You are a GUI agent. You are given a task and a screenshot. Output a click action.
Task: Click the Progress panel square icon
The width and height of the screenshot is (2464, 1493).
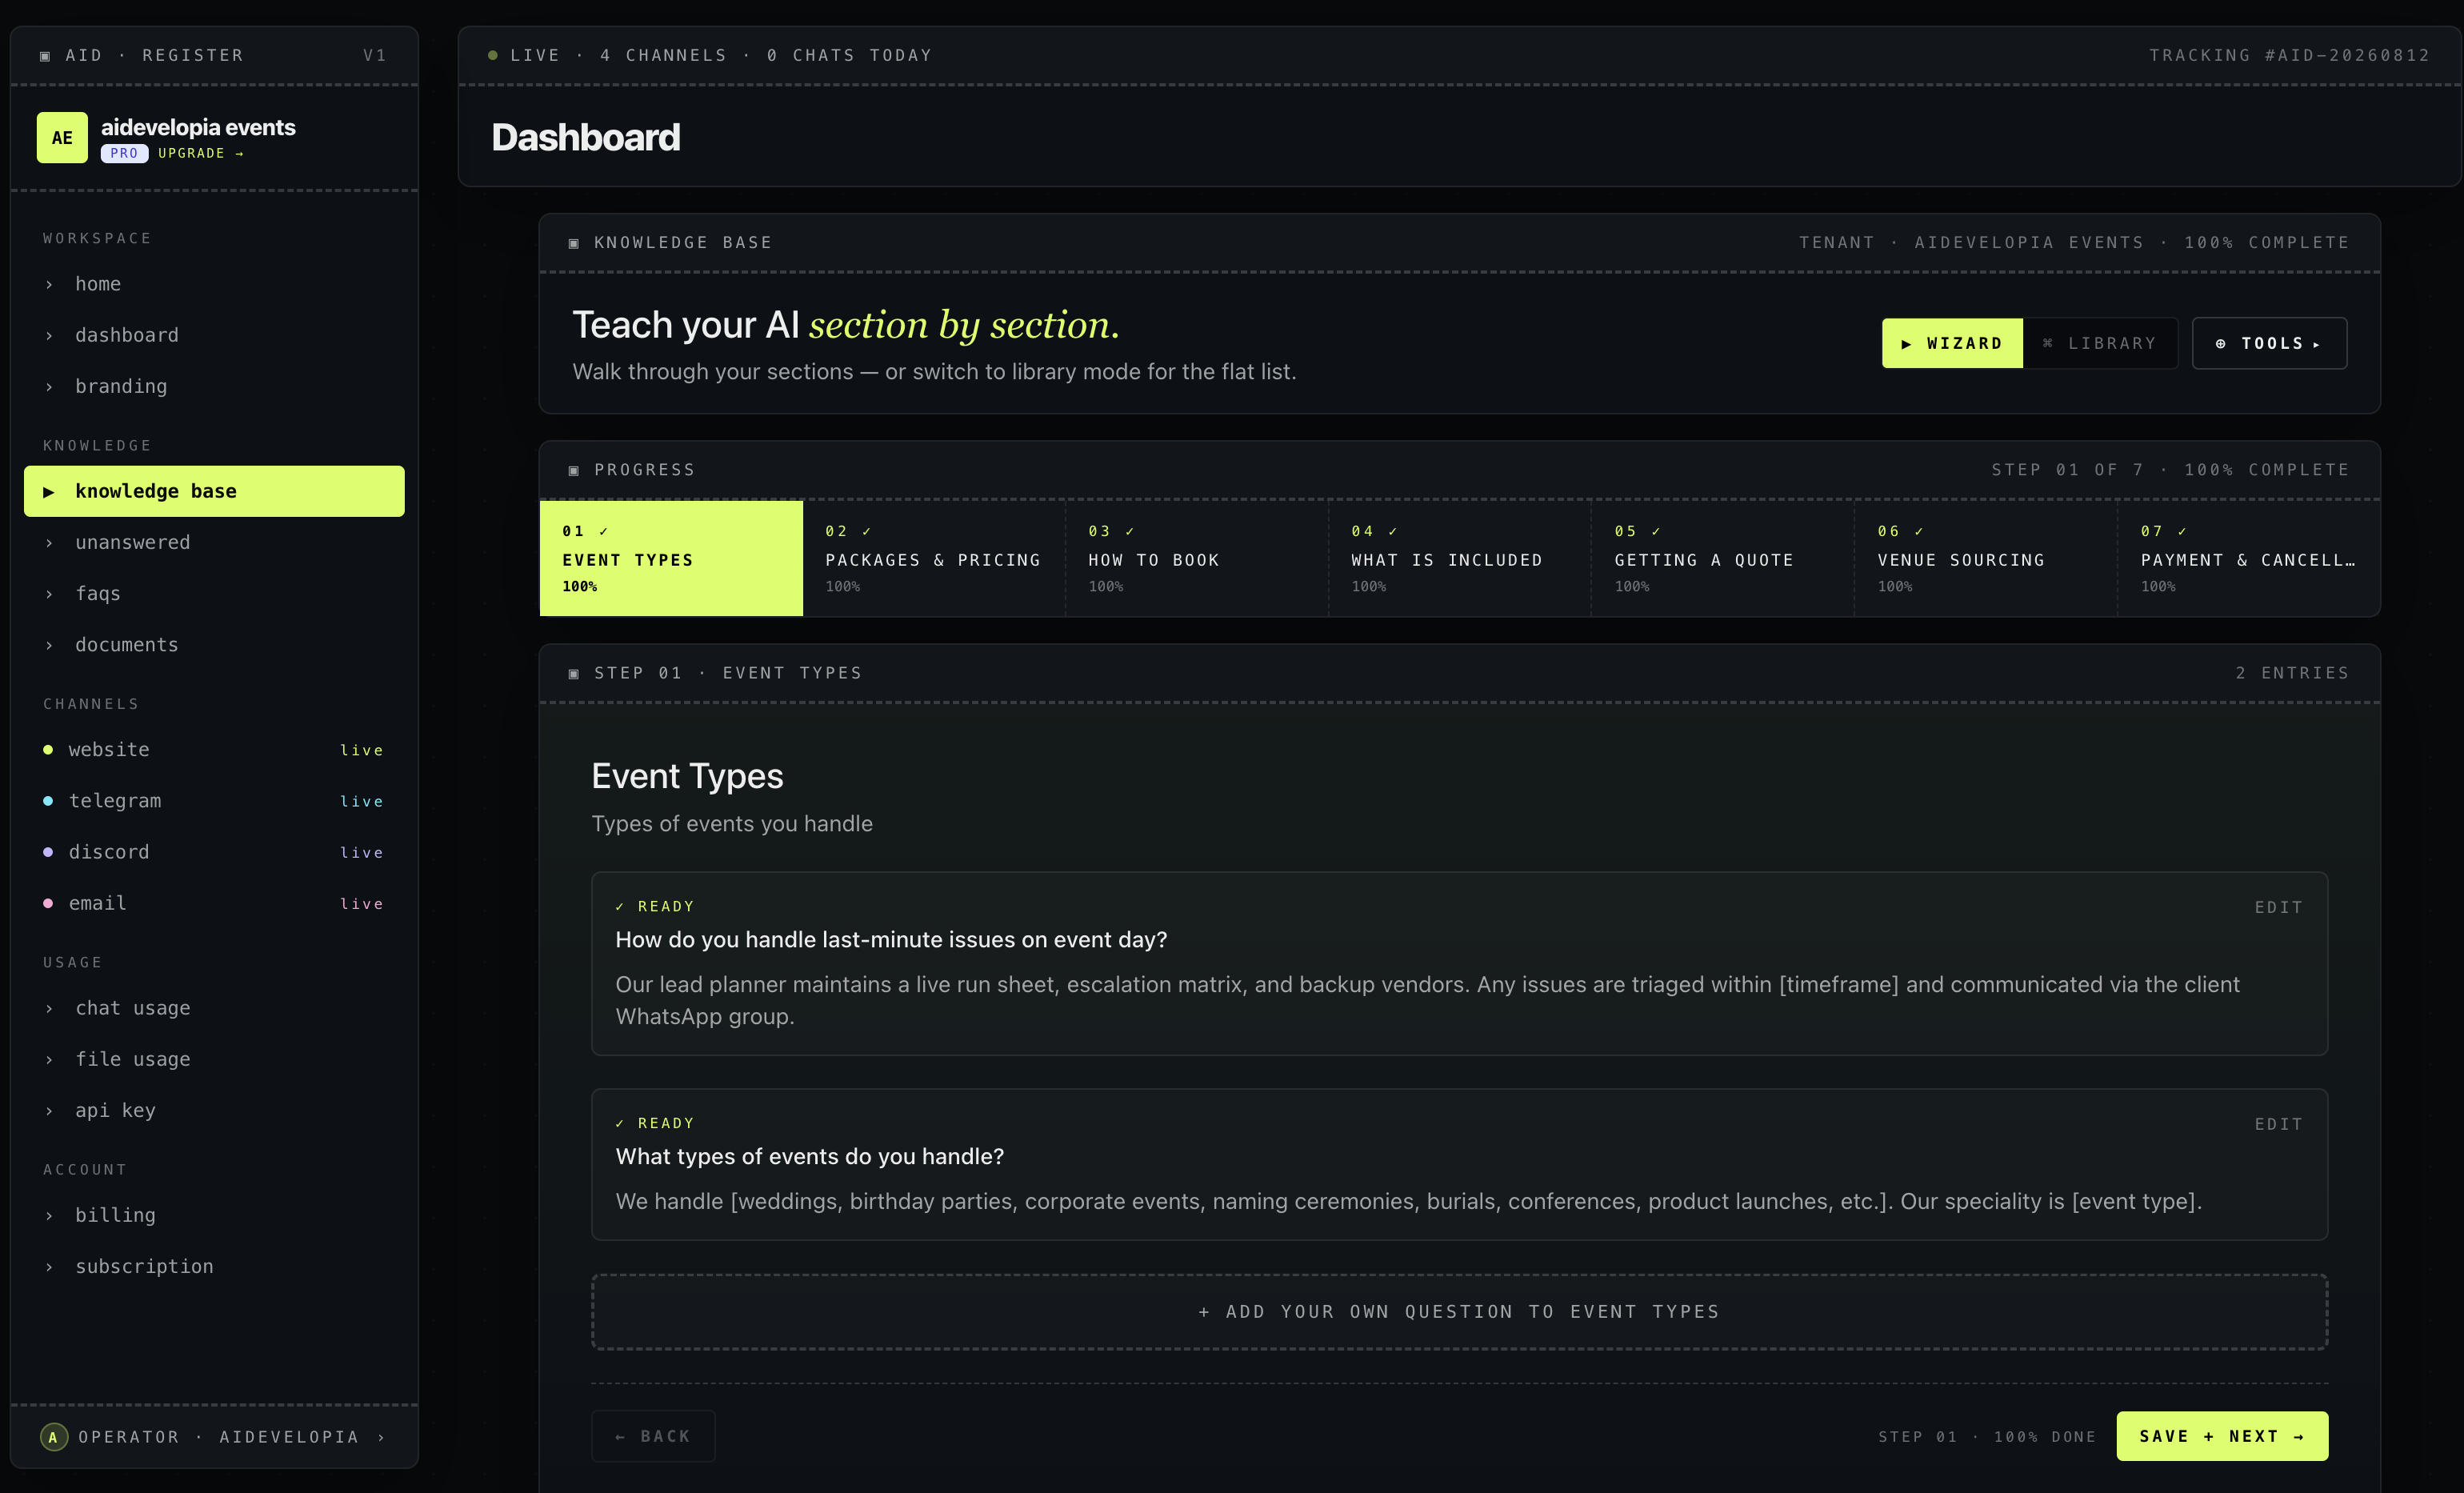click(574, 470)
